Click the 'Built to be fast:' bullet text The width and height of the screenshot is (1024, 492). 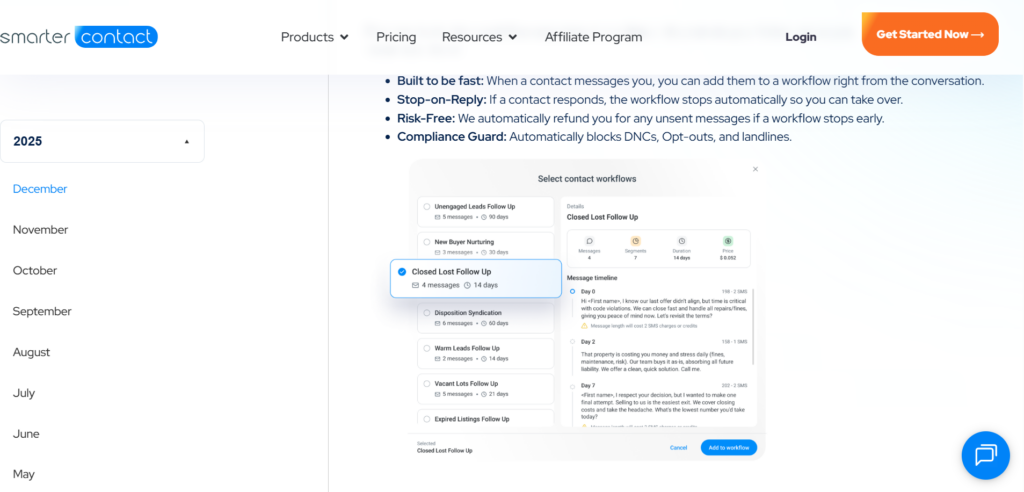coord(440,81)
